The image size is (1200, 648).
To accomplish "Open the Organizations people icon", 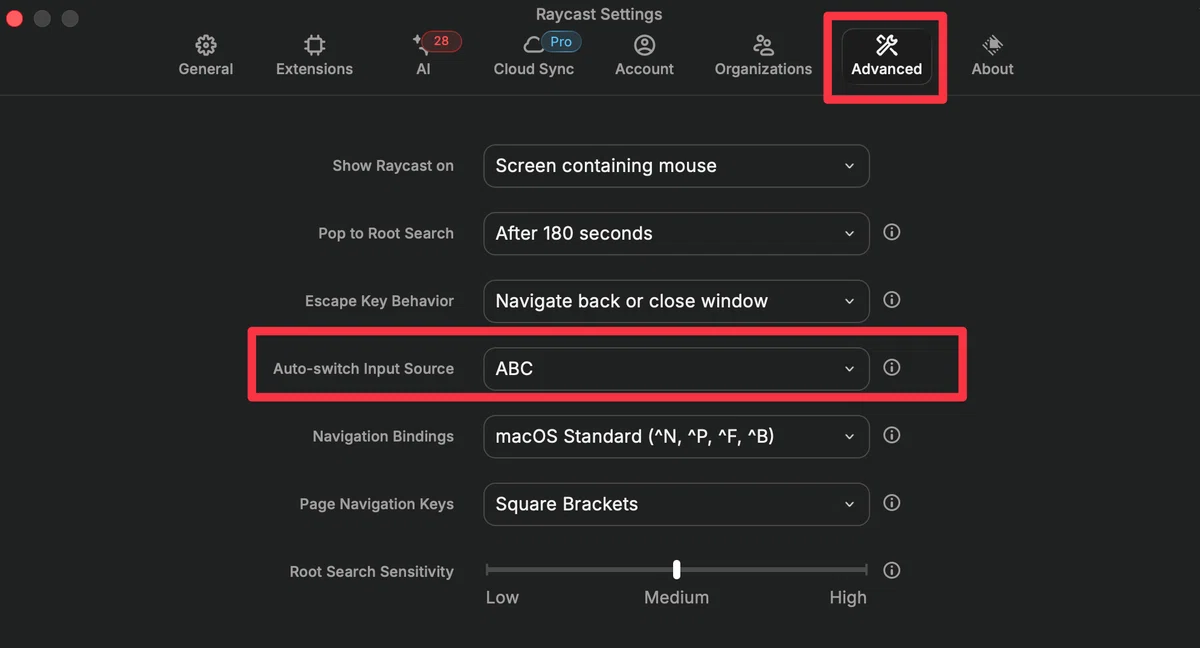I will [x=763, y=45].
